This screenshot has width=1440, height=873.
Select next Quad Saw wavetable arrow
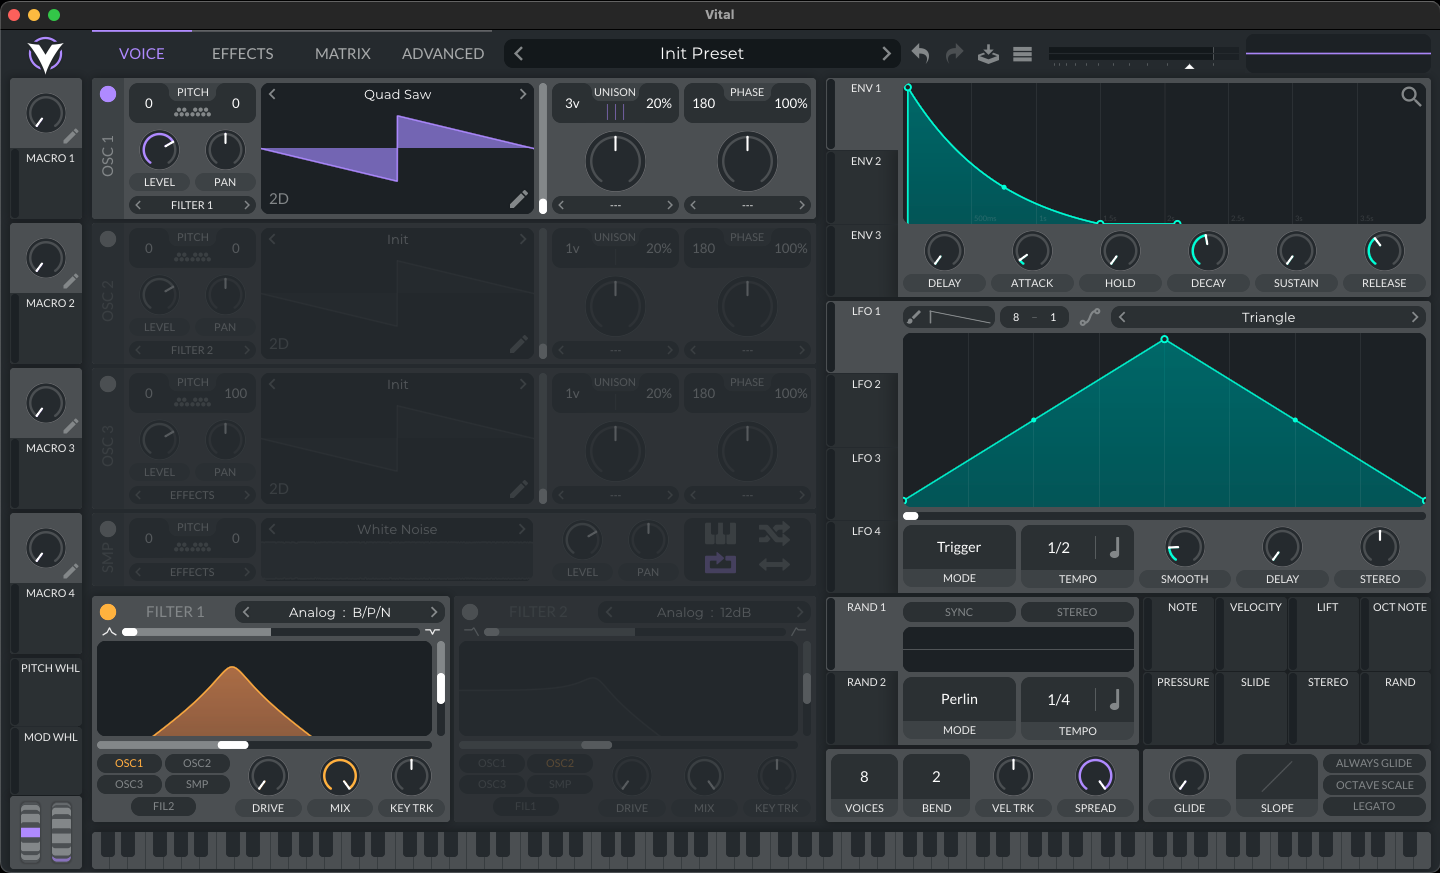[523, 94]
